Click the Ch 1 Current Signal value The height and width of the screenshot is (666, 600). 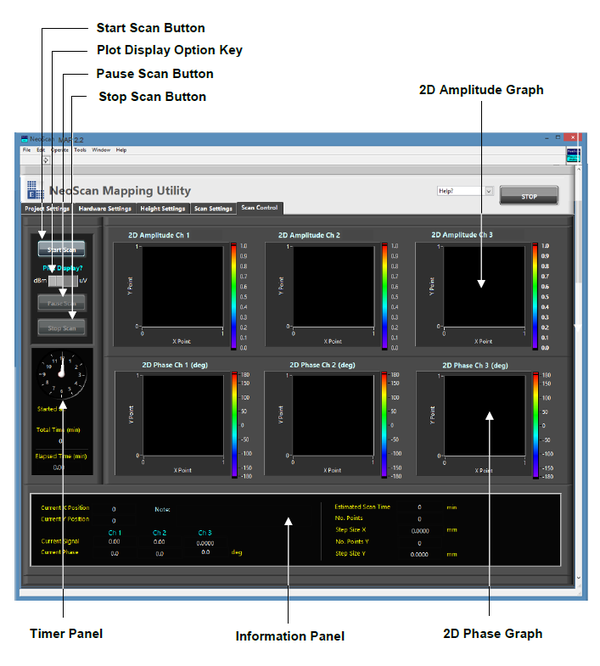(114, 542)
